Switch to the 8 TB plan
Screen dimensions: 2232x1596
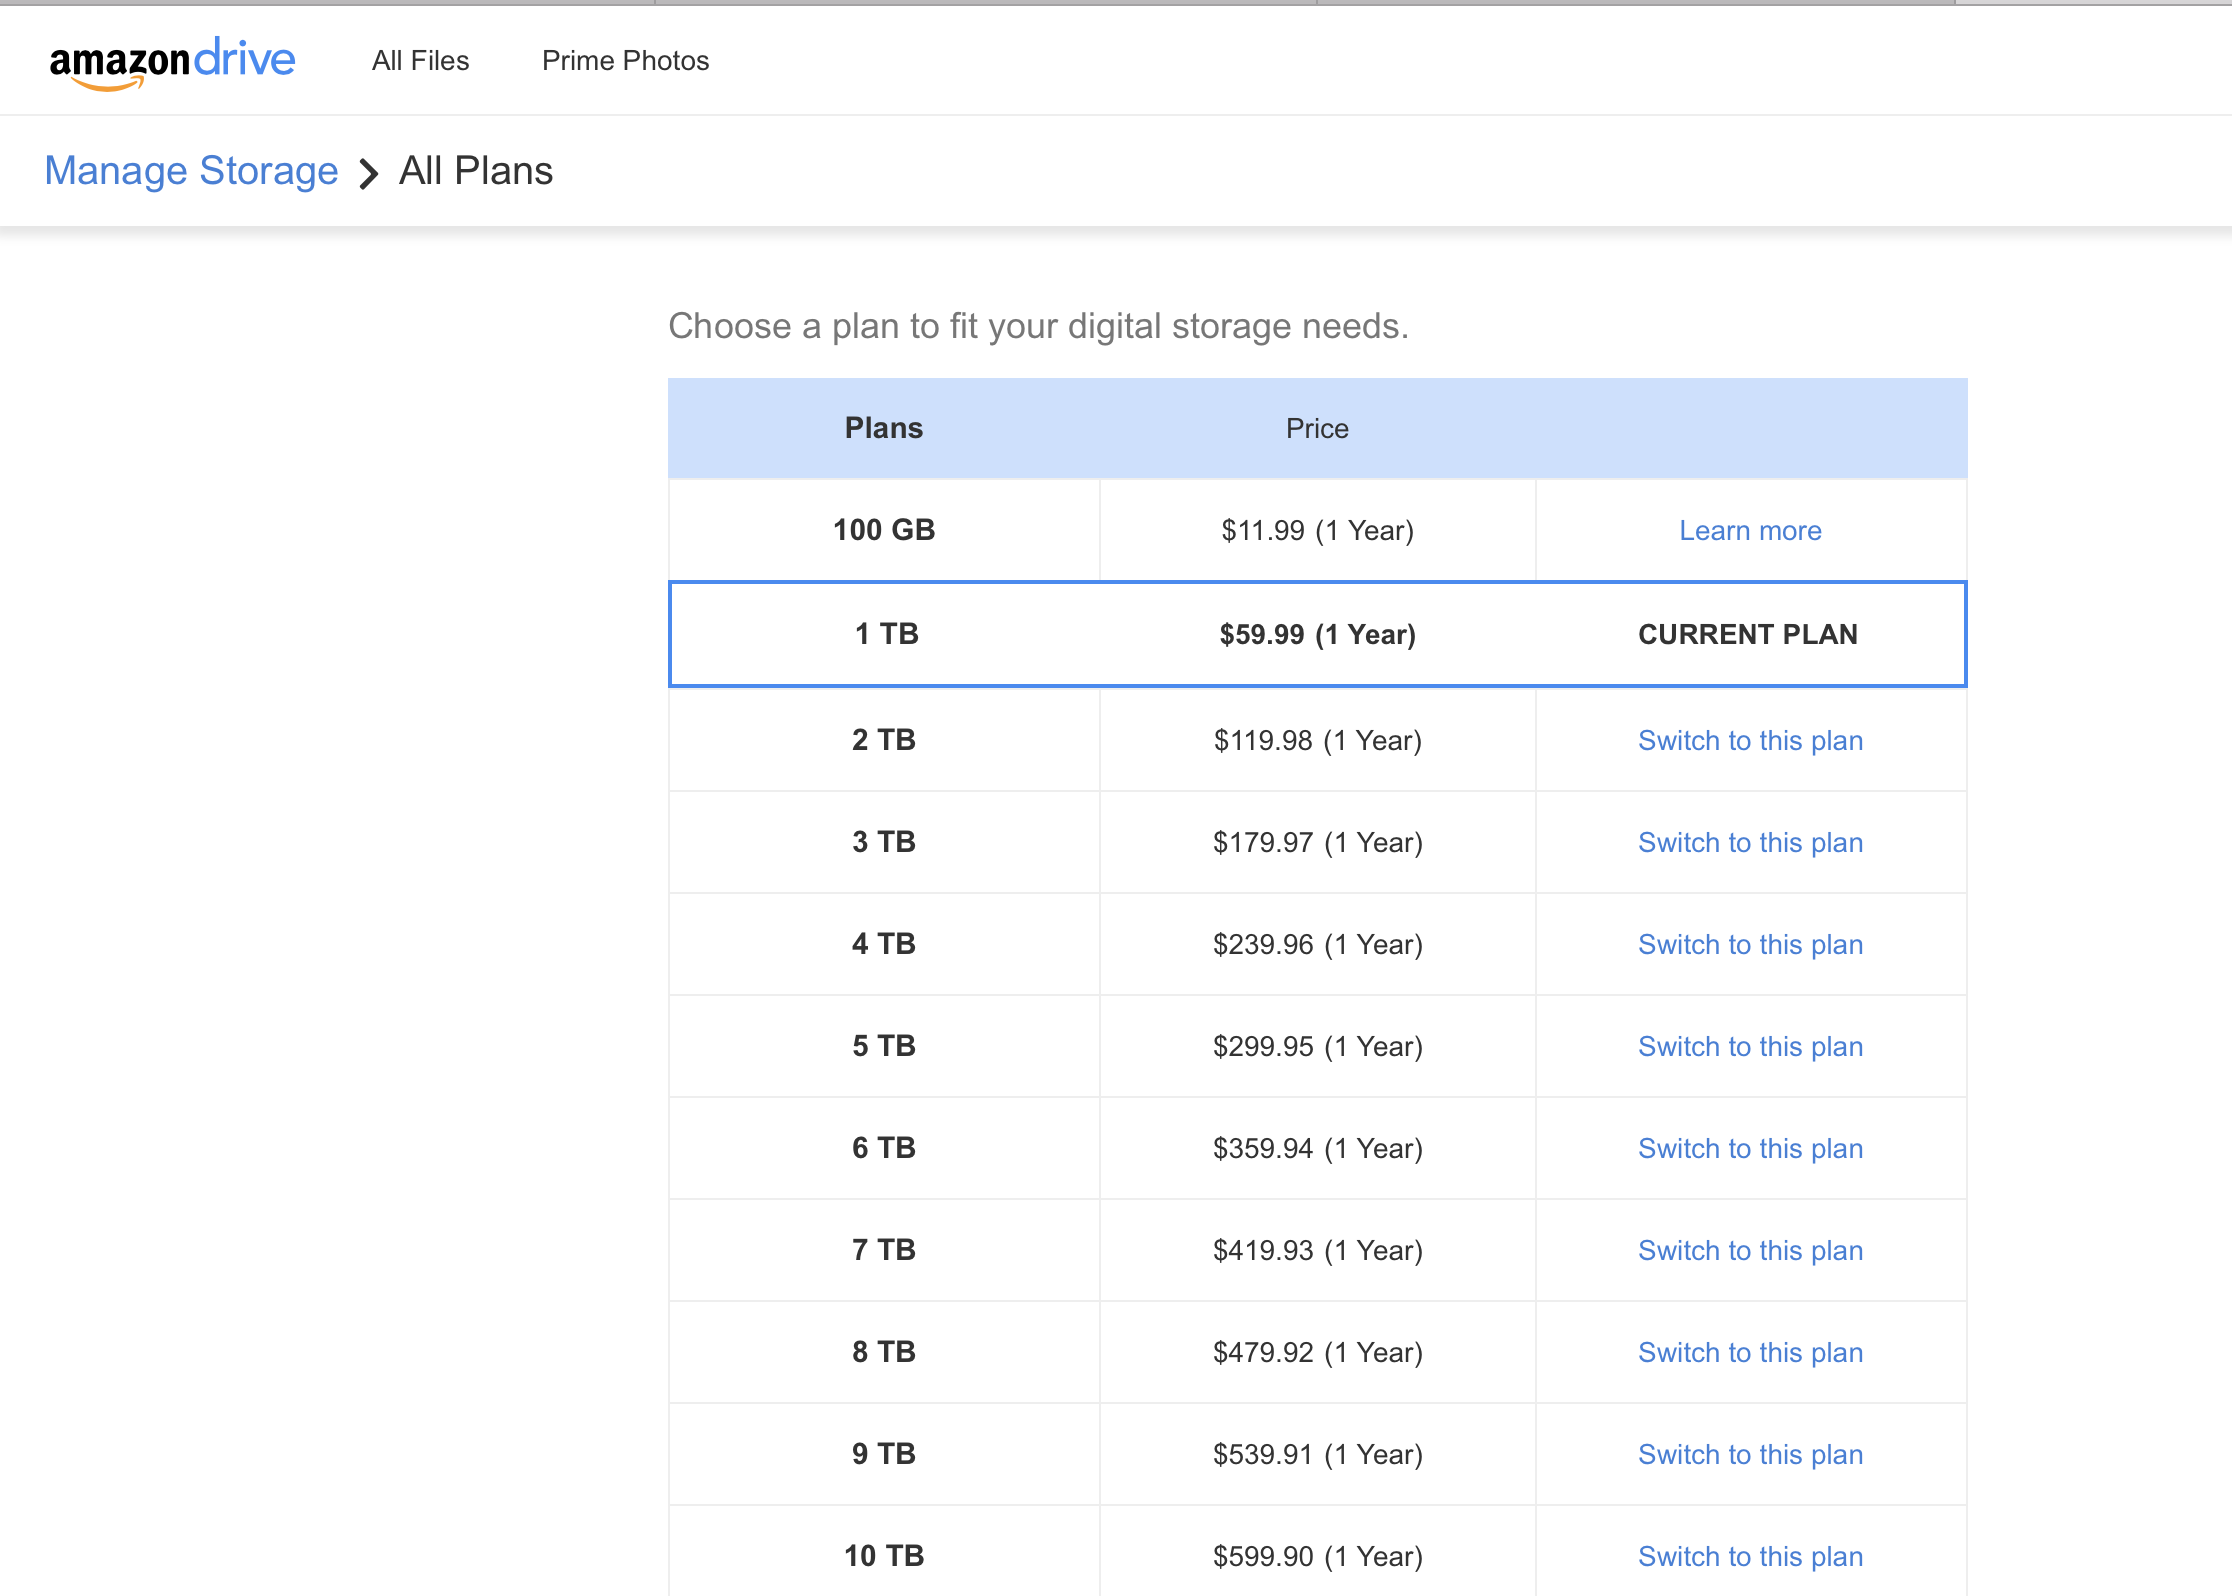1749,1353
